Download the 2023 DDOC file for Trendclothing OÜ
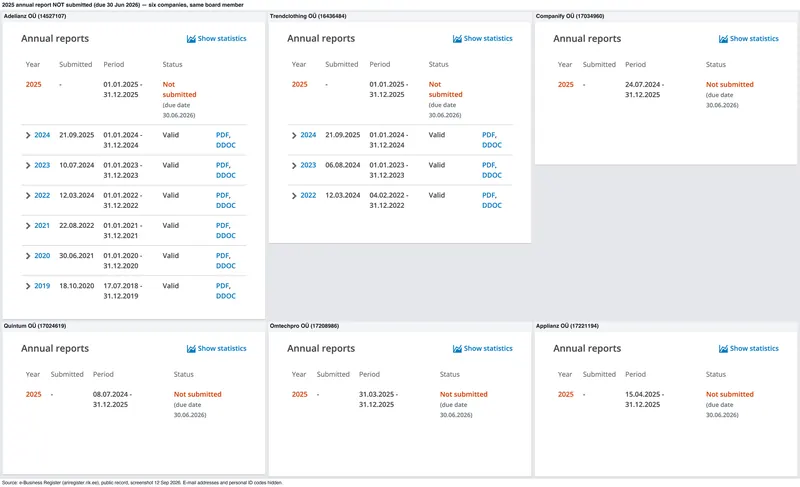 coord(492,175)
